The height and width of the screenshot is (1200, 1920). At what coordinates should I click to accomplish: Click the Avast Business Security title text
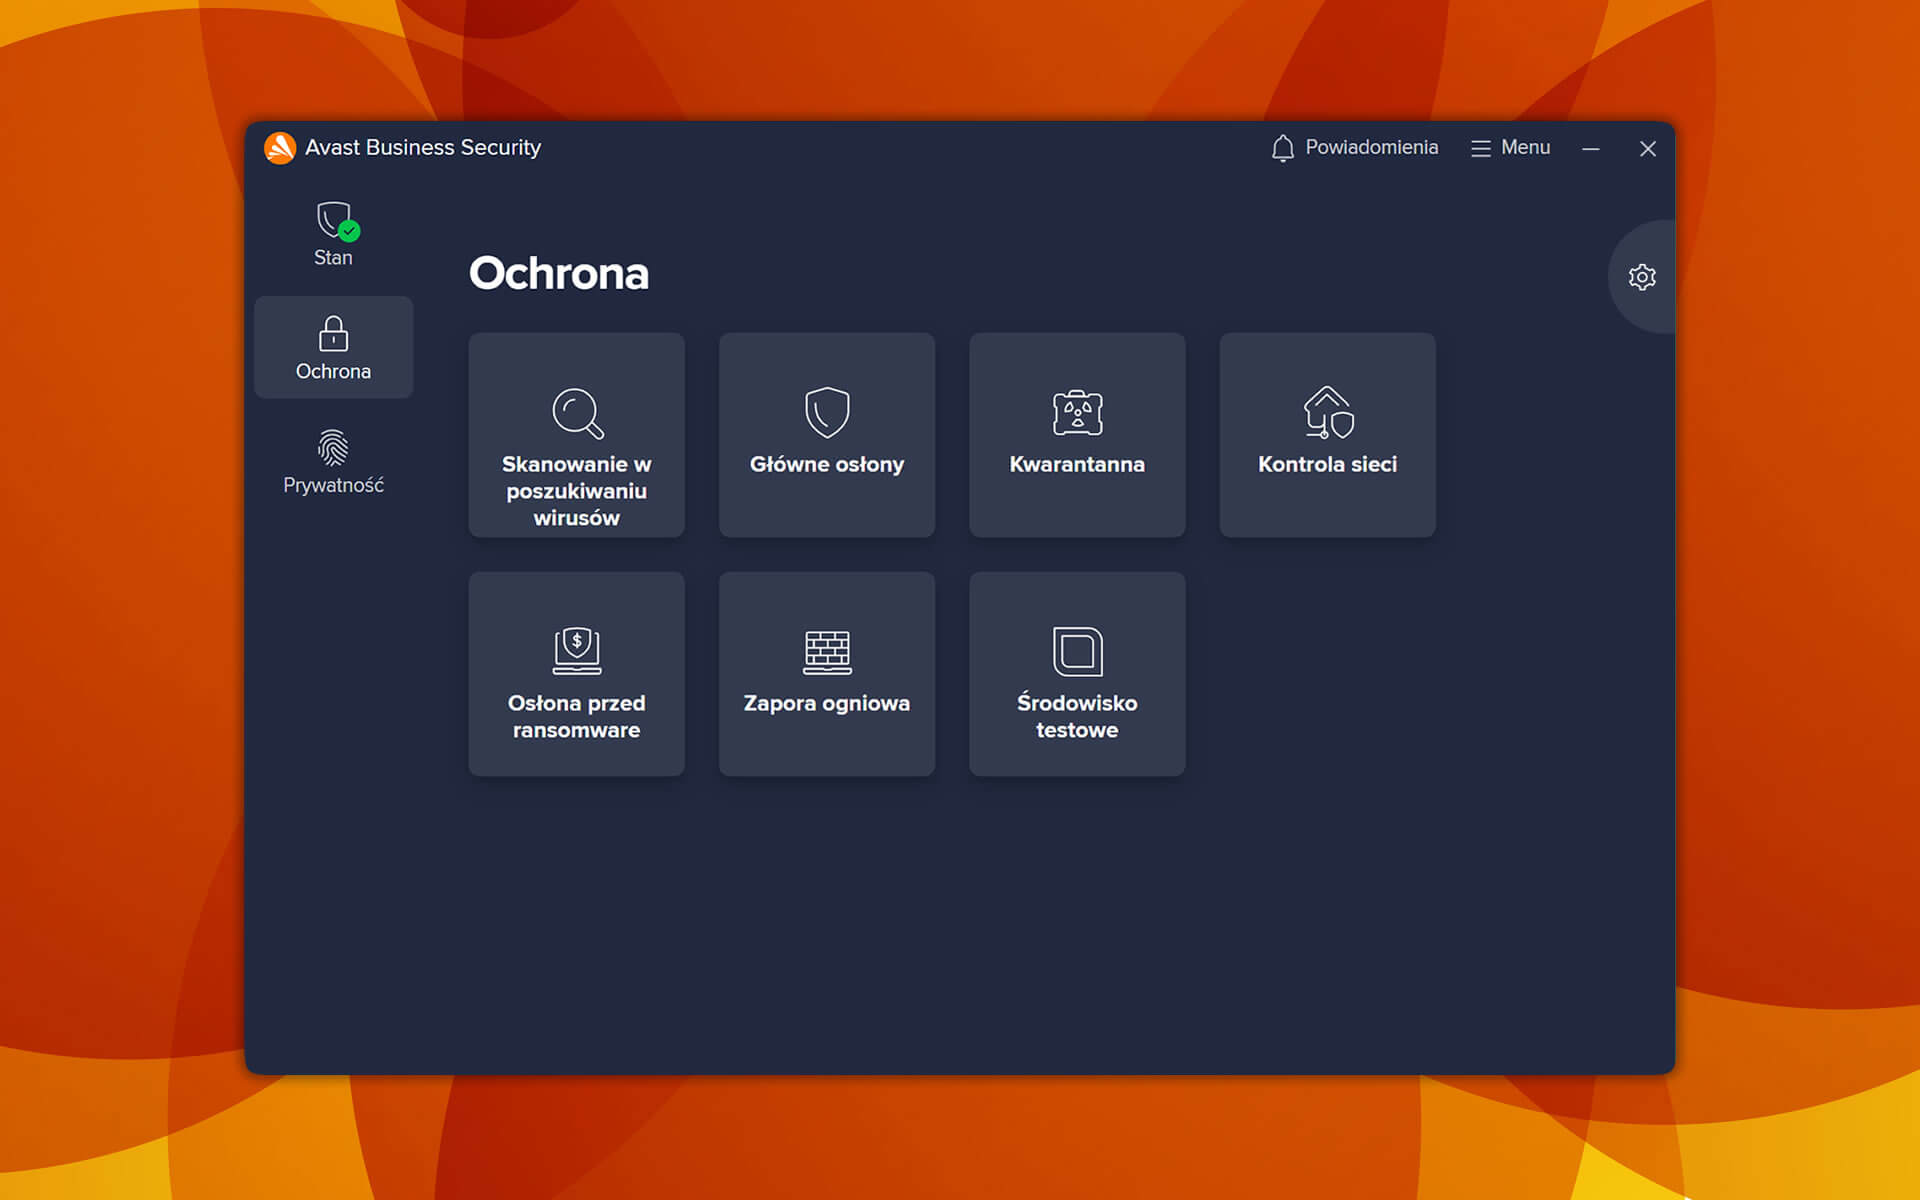[x=422, y=148]
